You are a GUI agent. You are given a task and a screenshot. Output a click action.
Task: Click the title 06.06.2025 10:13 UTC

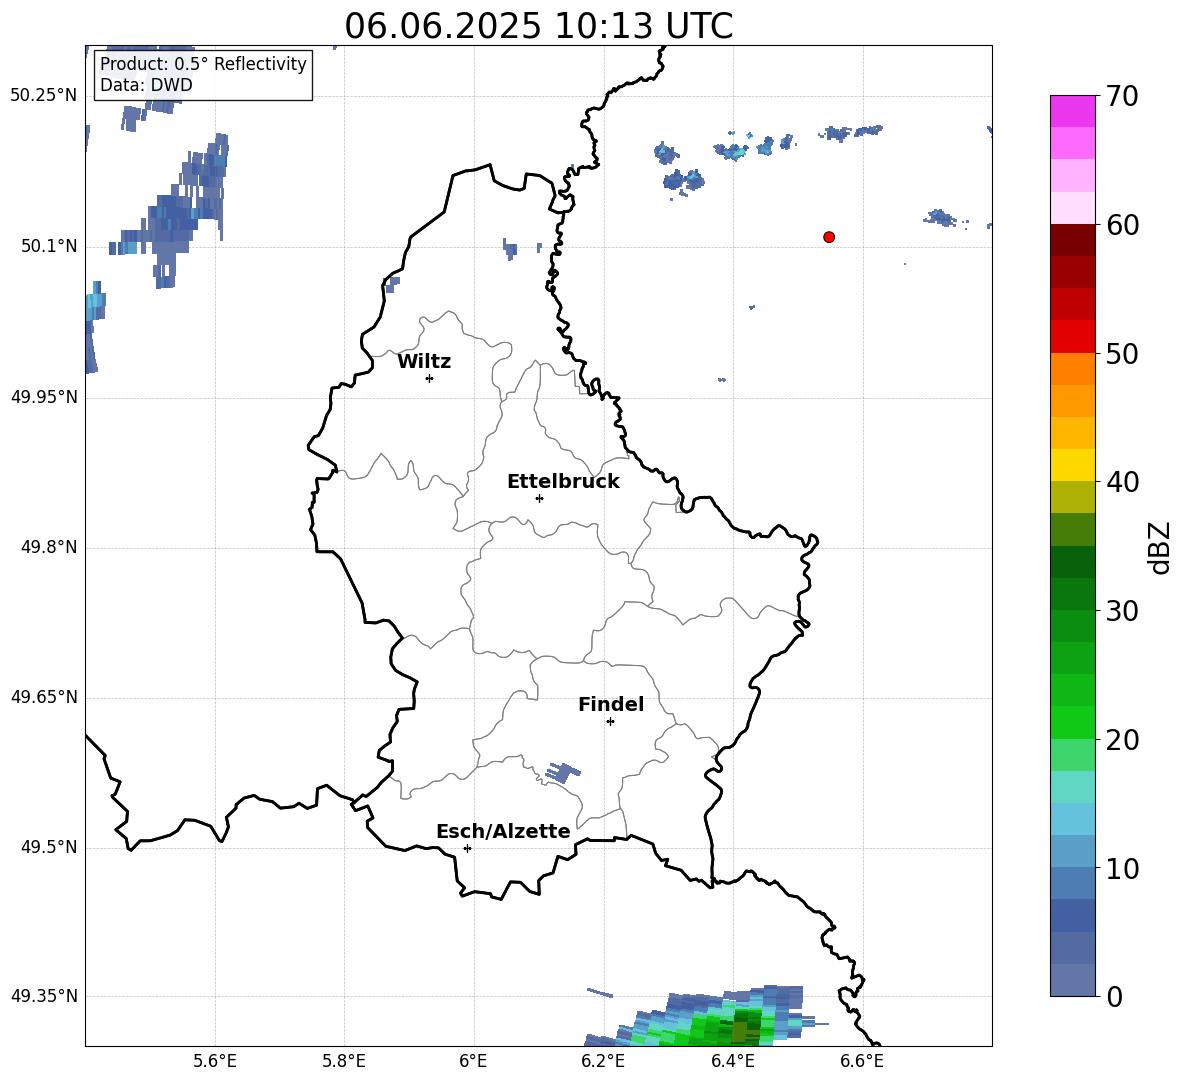(x=538, y=26)
